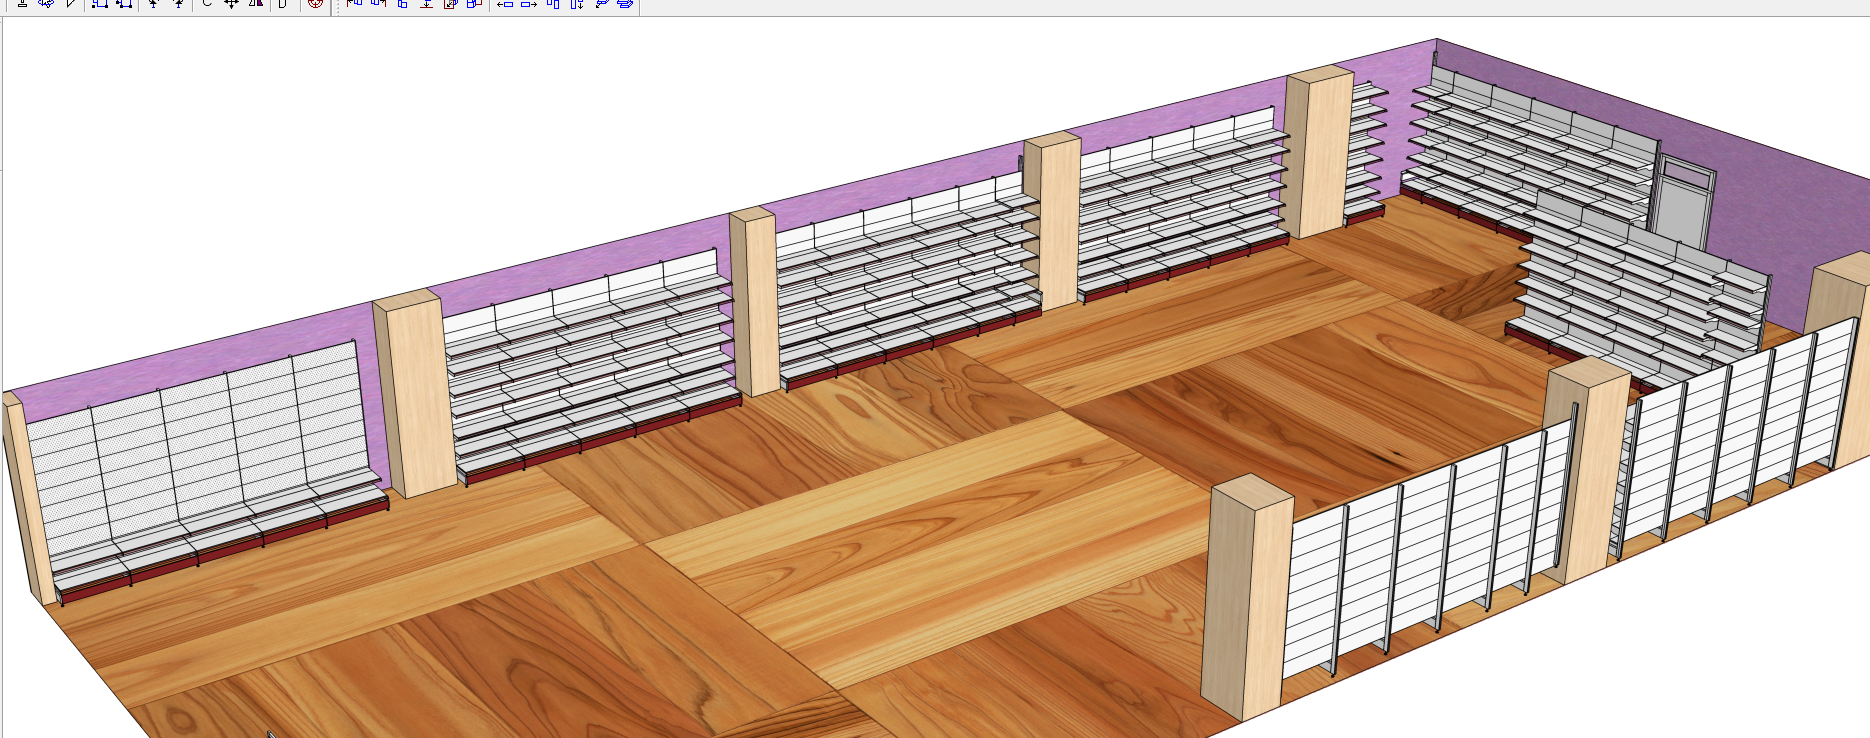Click the drop-to-floor down arrow icon
1870x738 pixels.
(426, 4)
